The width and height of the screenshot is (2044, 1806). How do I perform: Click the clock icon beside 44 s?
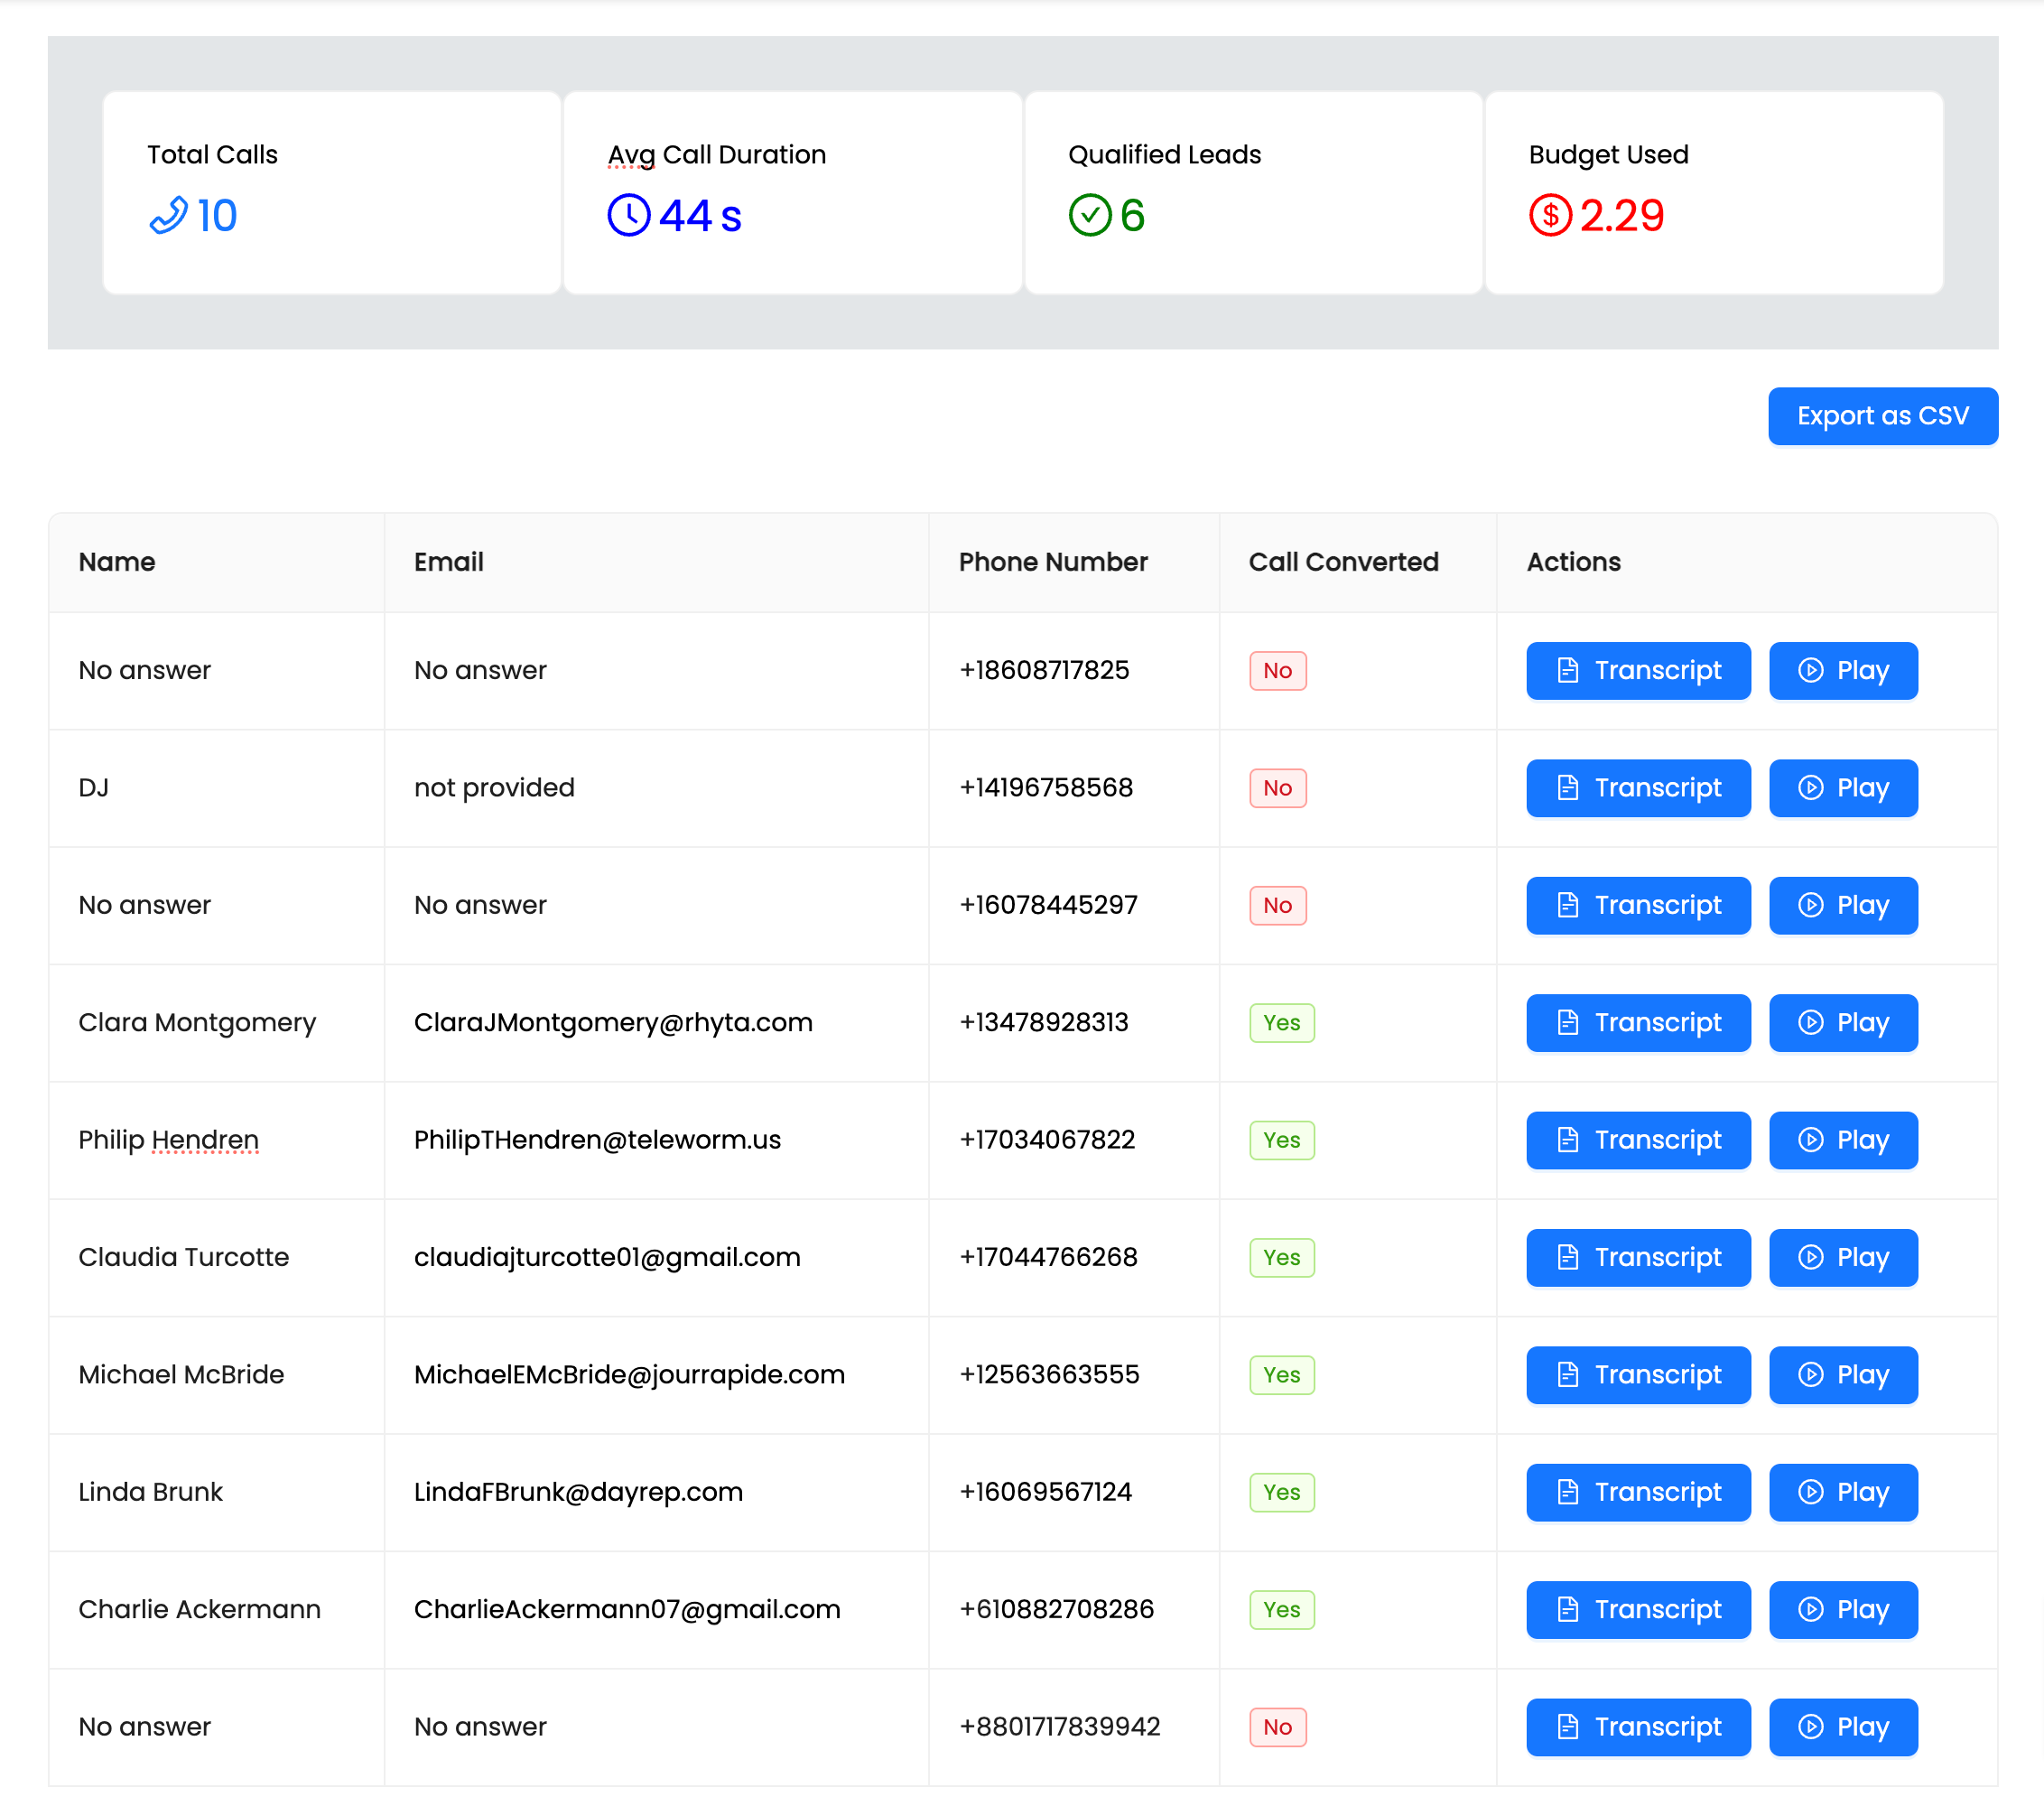[629, 215]
